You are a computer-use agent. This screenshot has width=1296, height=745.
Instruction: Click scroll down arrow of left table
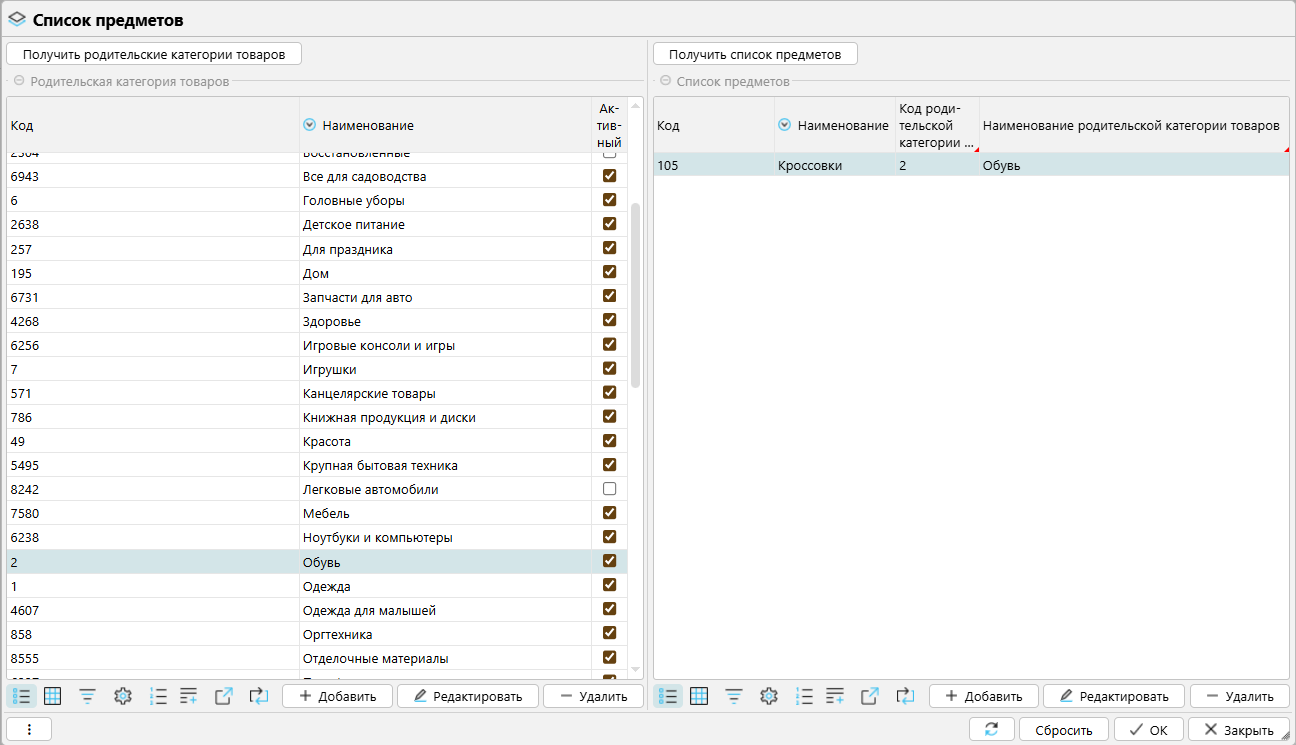coord(635,669)
